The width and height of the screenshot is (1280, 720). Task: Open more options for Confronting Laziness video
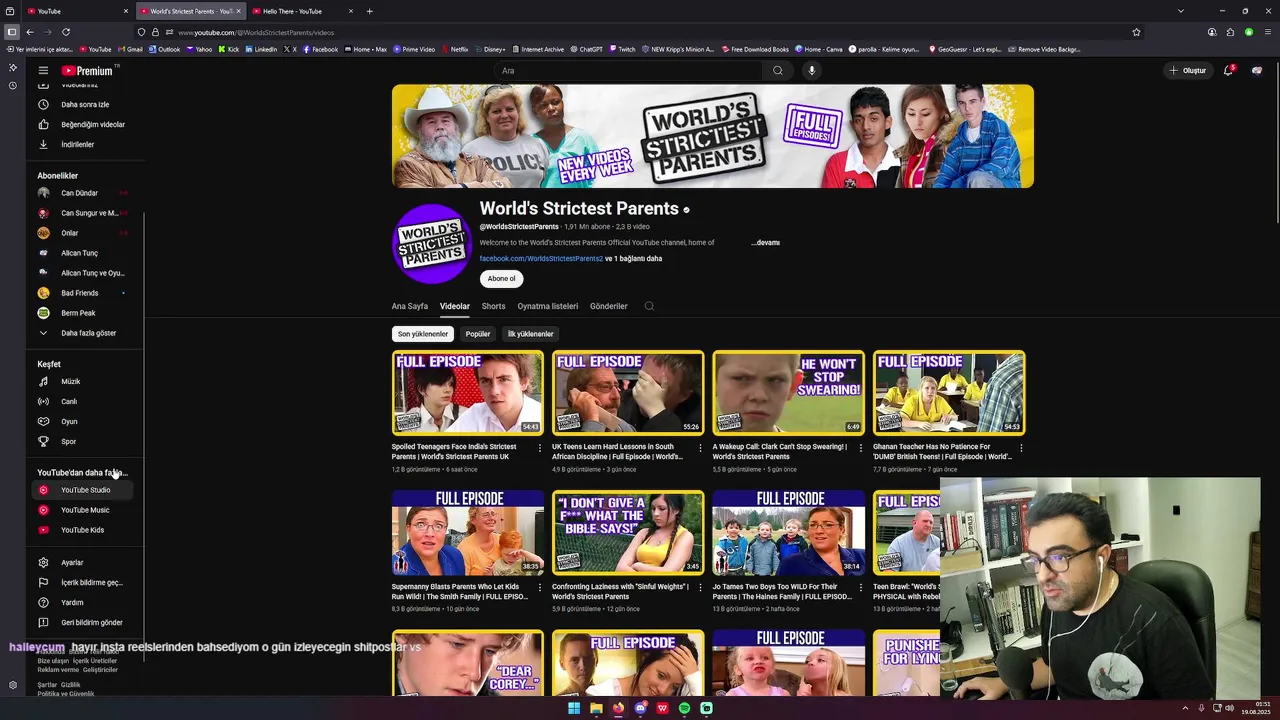pos(700,588)
